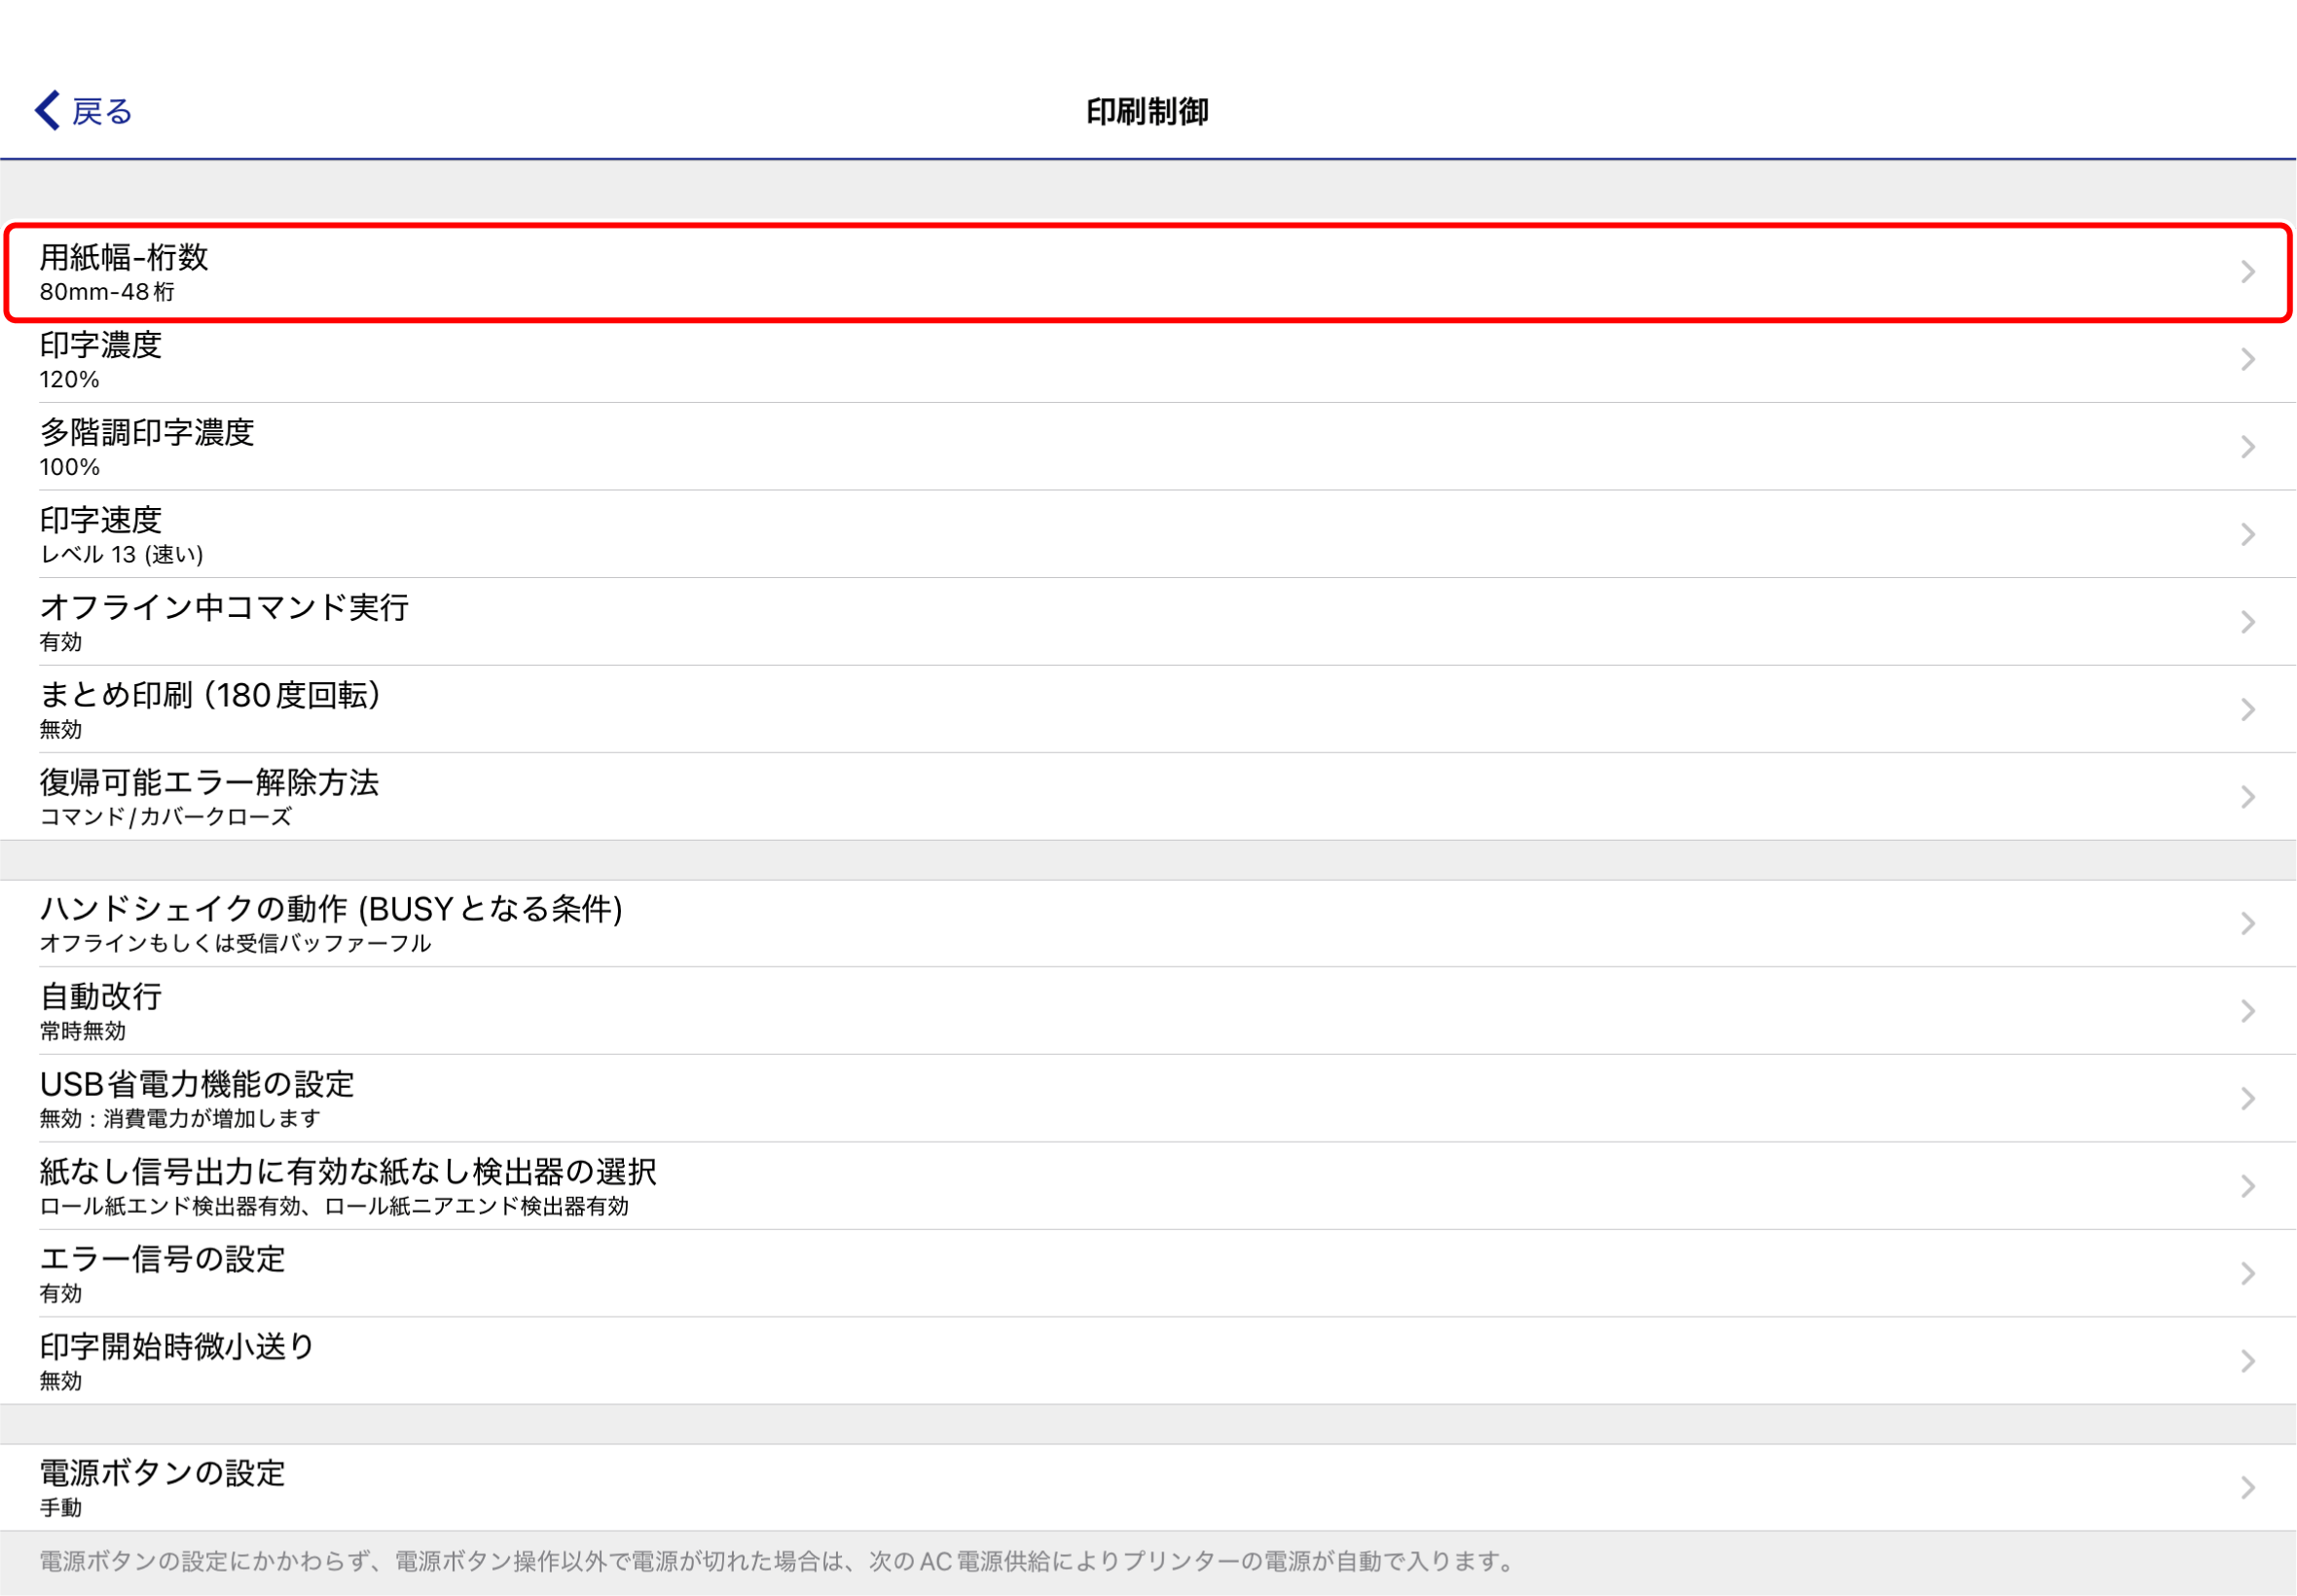This screenshot has width=2297, height=1596.
Task: Click chevron arrow on 自動改行 row
Action: pyautogui.click(x=2248, y=1011)
